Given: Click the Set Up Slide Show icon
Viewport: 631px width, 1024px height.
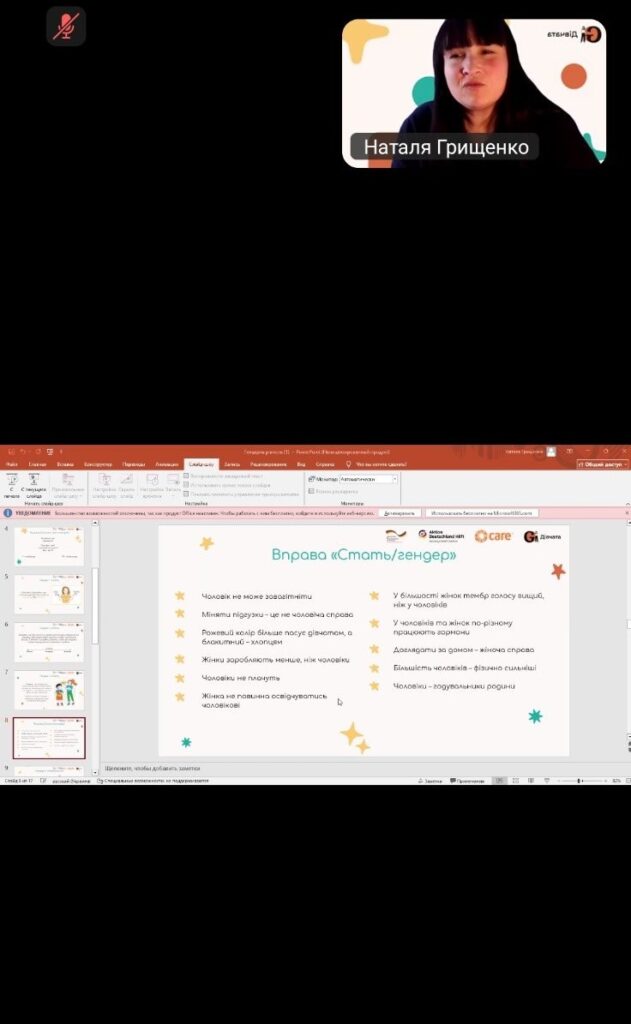Looking at the screenshot, I should [105, 482].
